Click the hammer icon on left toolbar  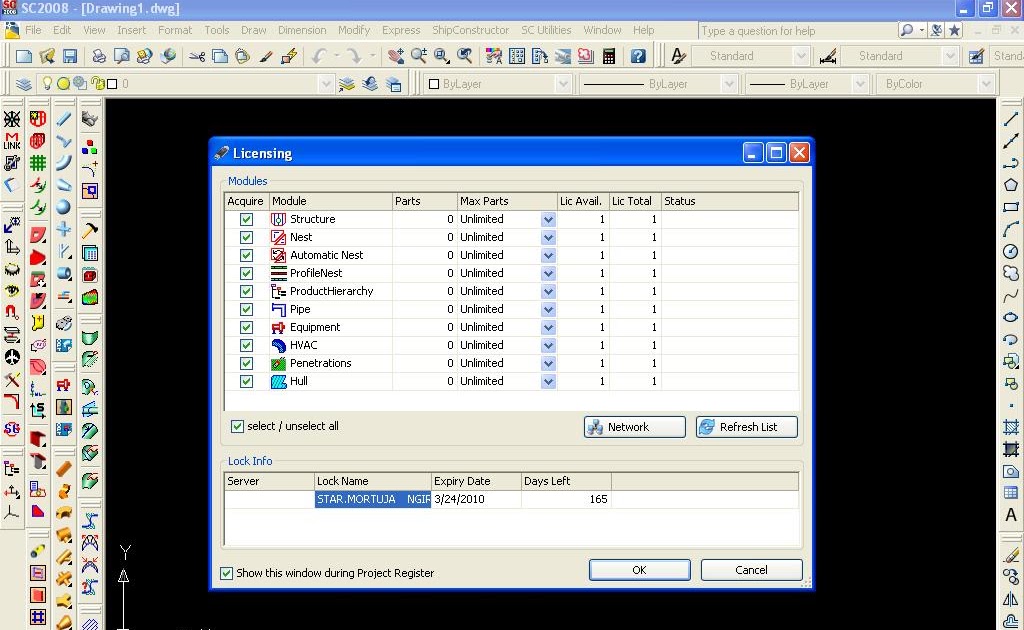click(90, 230)
